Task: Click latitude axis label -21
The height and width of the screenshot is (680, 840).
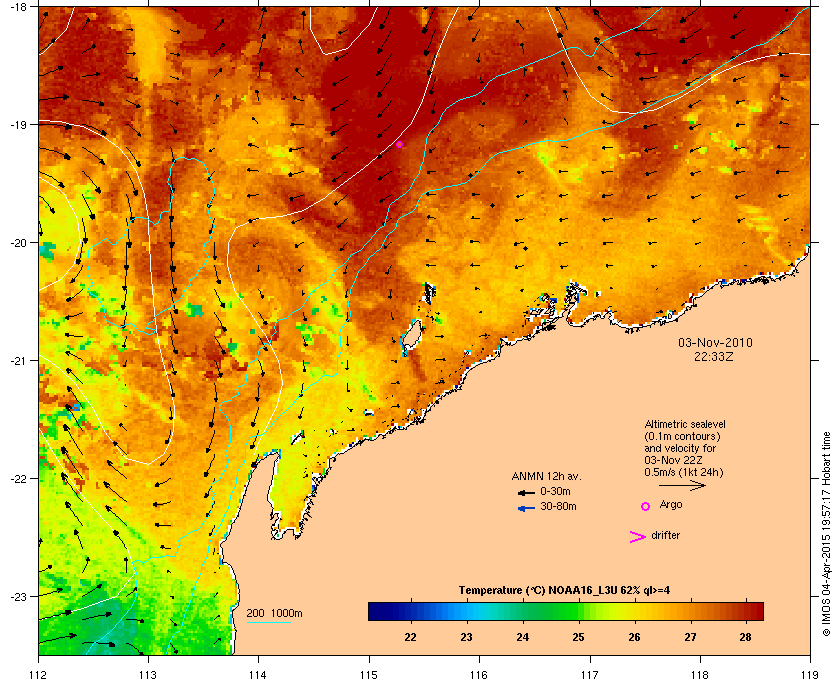Action: point(18,361)
